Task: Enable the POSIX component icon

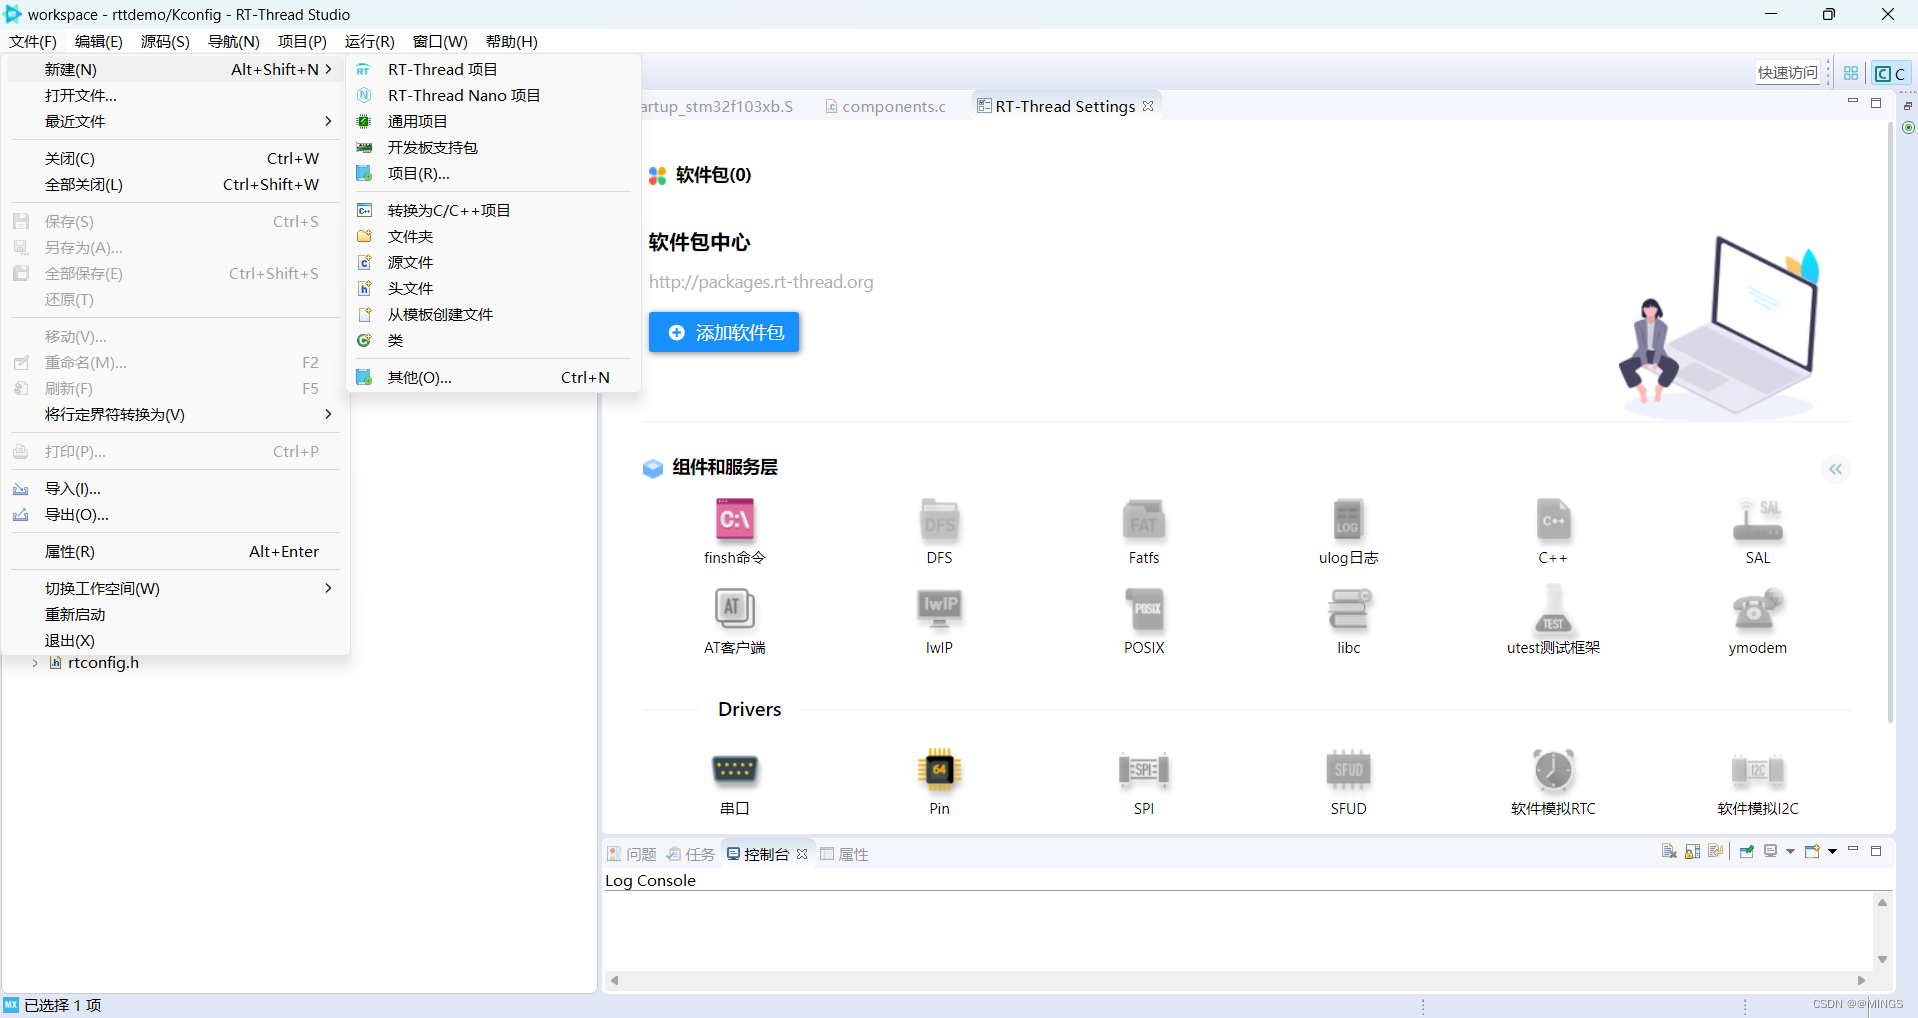Action: pyautogui.click(x=1144, y=608)
